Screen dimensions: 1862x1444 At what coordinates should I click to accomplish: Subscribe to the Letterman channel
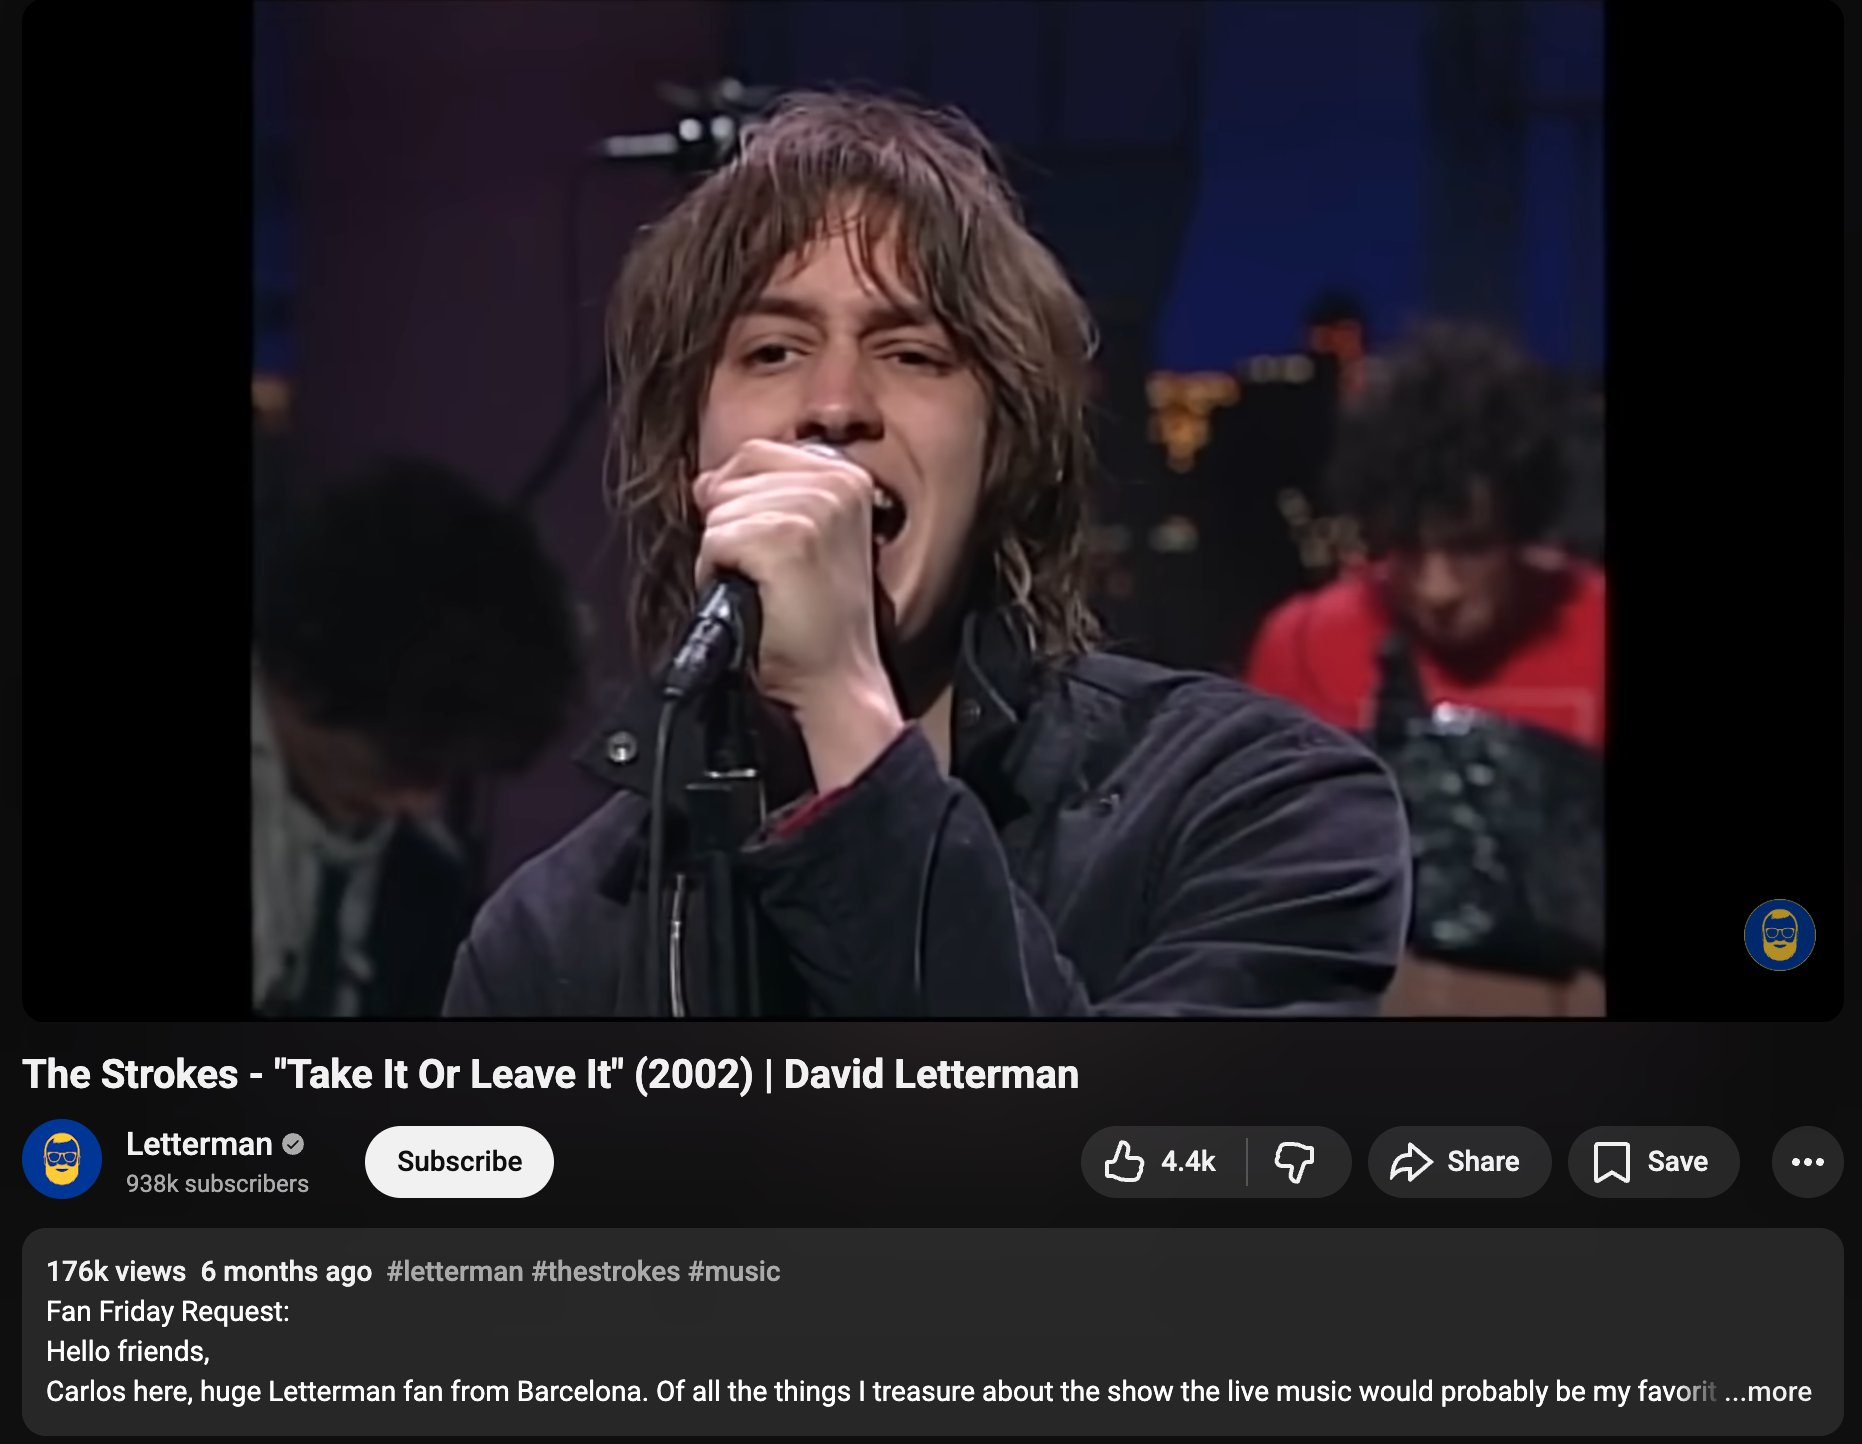[459, 1162]
